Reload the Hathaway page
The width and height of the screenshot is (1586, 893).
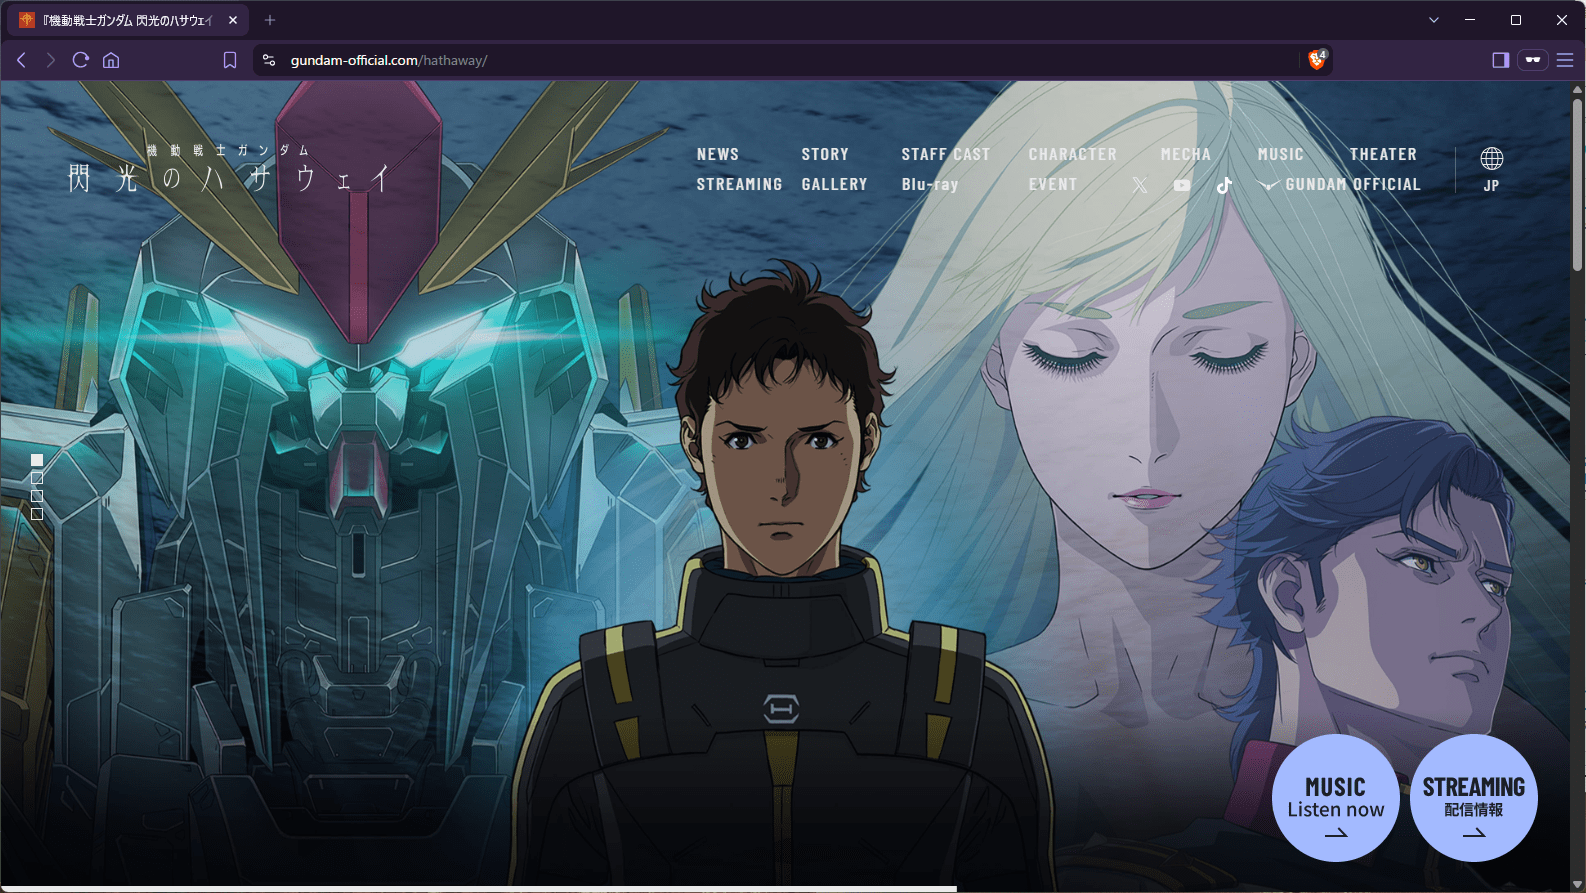(81, 60)
